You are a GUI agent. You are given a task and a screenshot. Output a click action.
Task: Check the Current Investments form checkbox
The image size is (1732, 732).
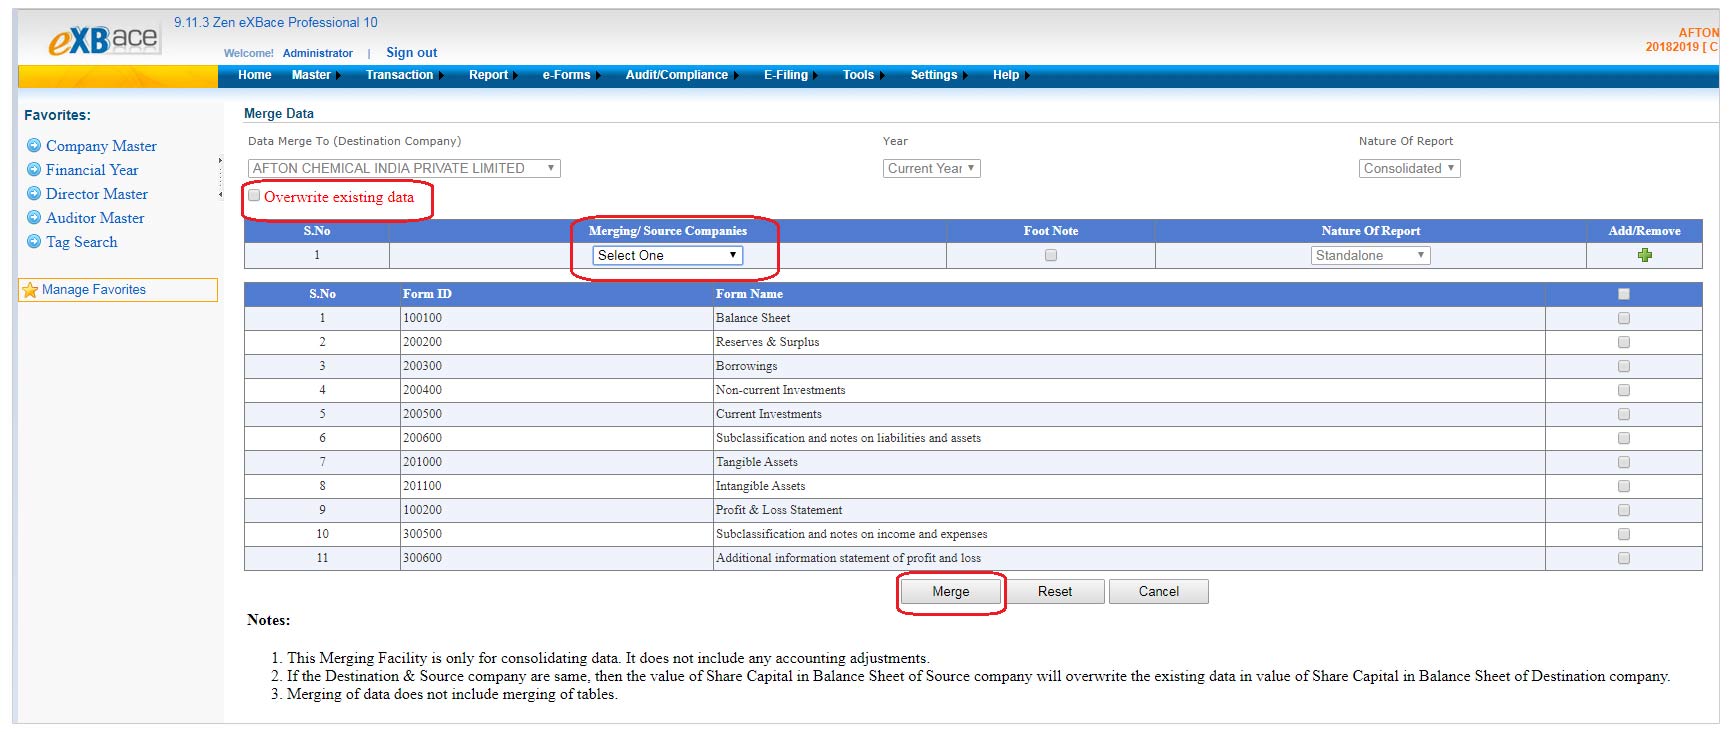pyautogui.click(x=1623, y=414)
